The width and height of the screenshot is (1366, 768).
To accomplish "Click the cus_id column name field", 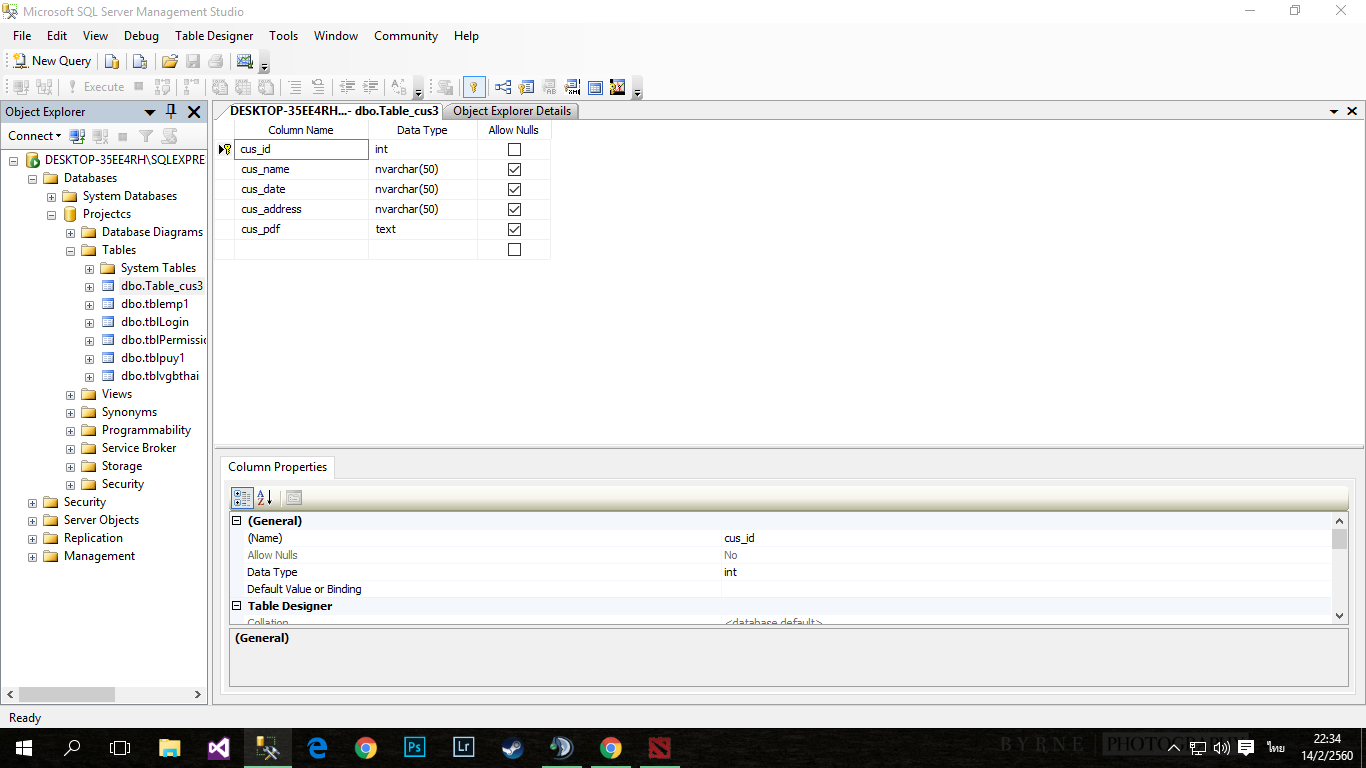I will coord(302,150).
